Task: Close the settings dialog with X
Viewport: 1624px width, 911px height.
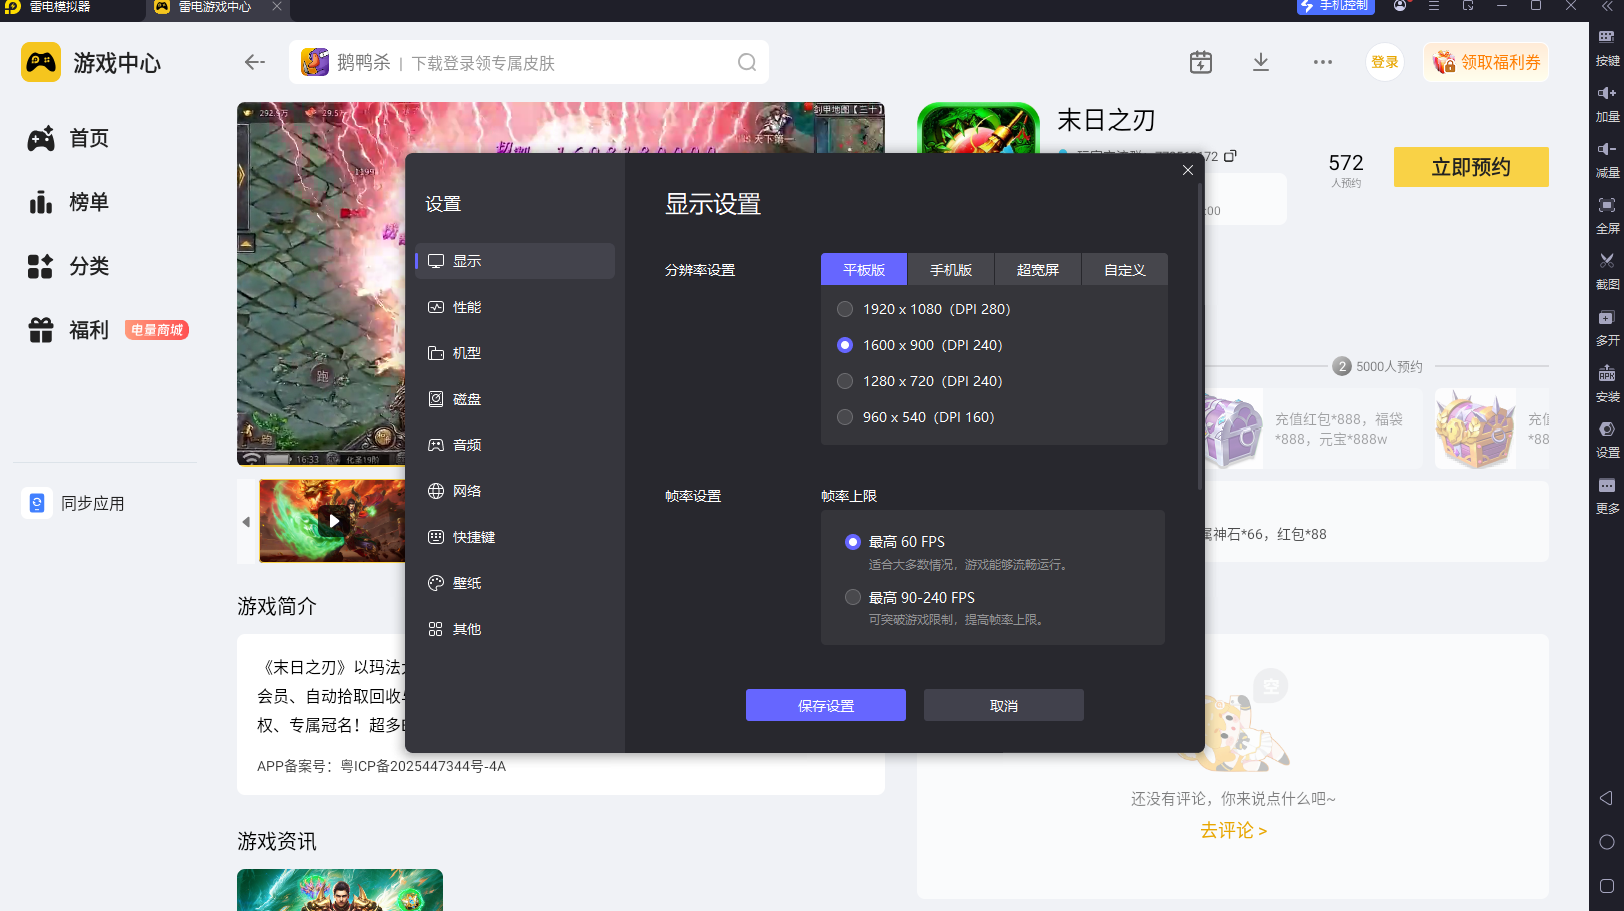Action: (1188, 170)
